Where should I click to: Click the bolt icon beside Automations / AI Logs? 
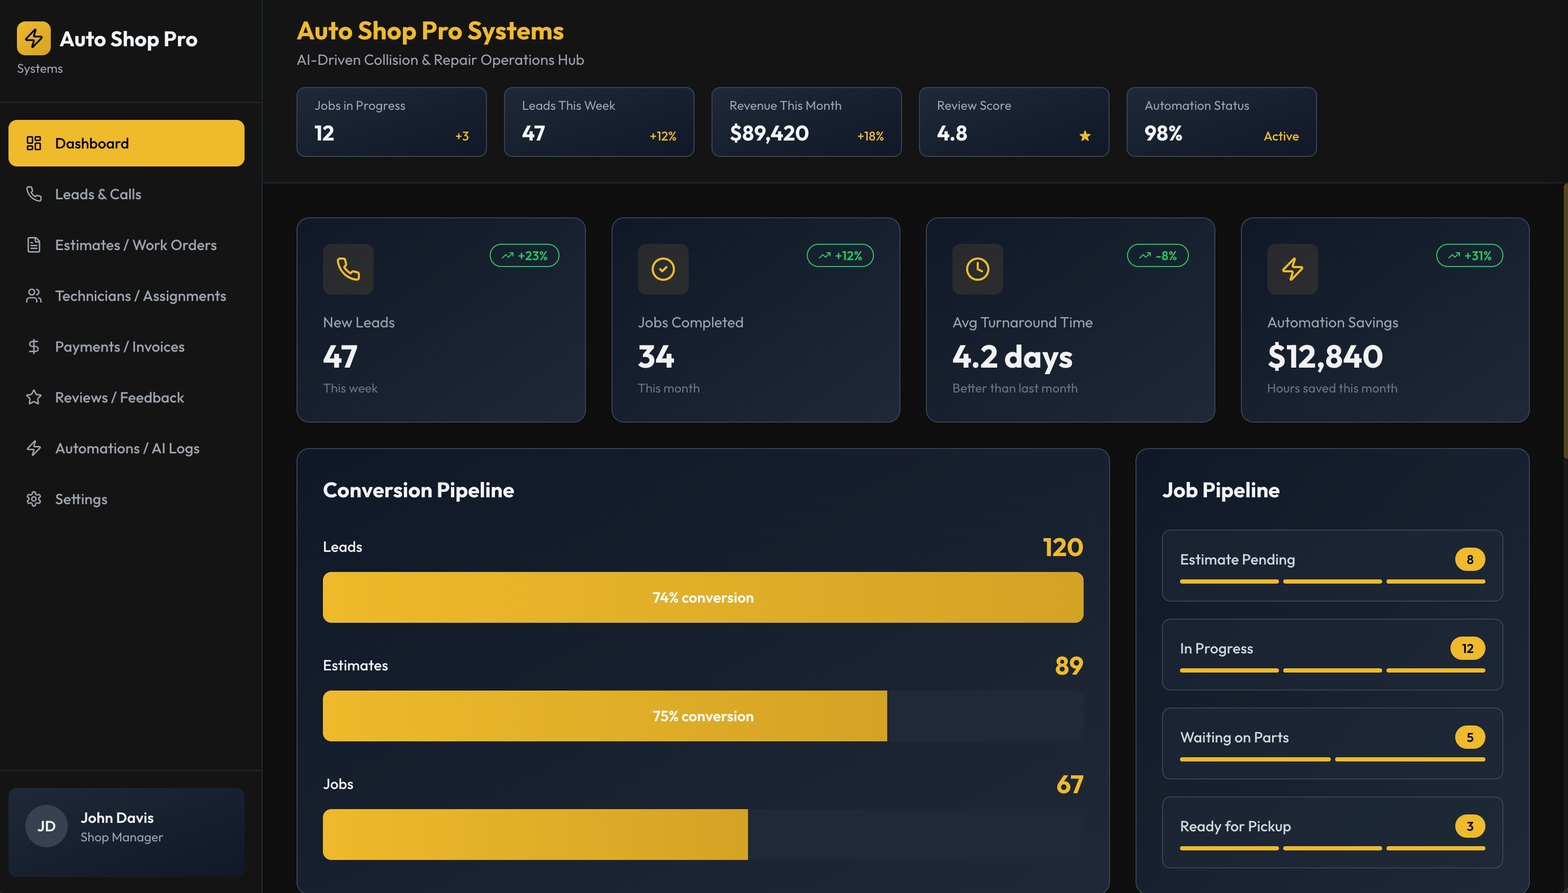pyautogui.click(x=34, y=448)
